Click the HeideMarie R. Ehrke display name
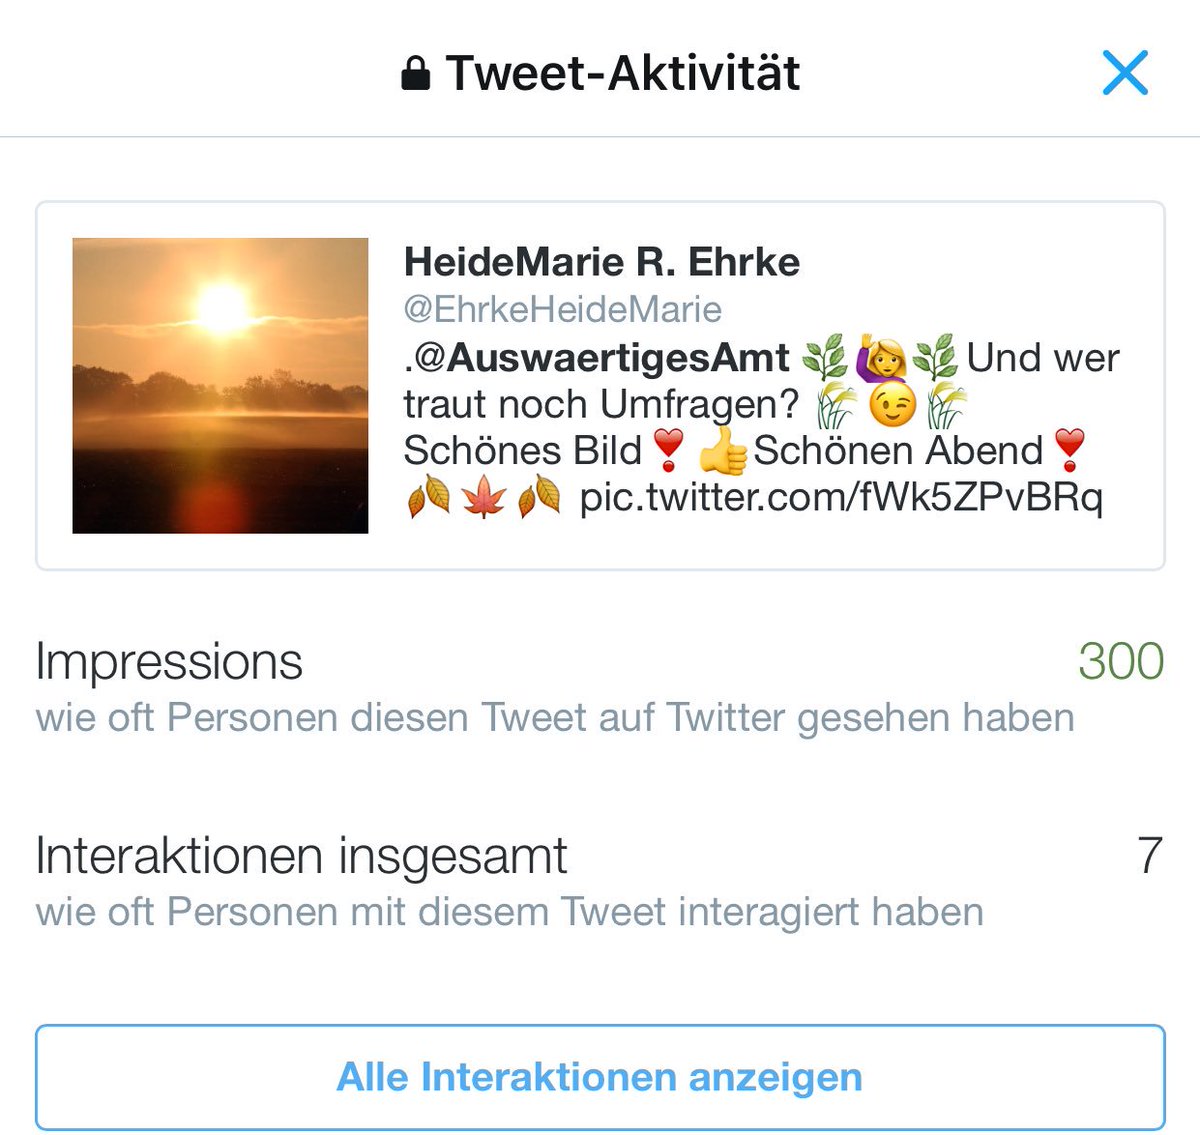 pos(601,262)
